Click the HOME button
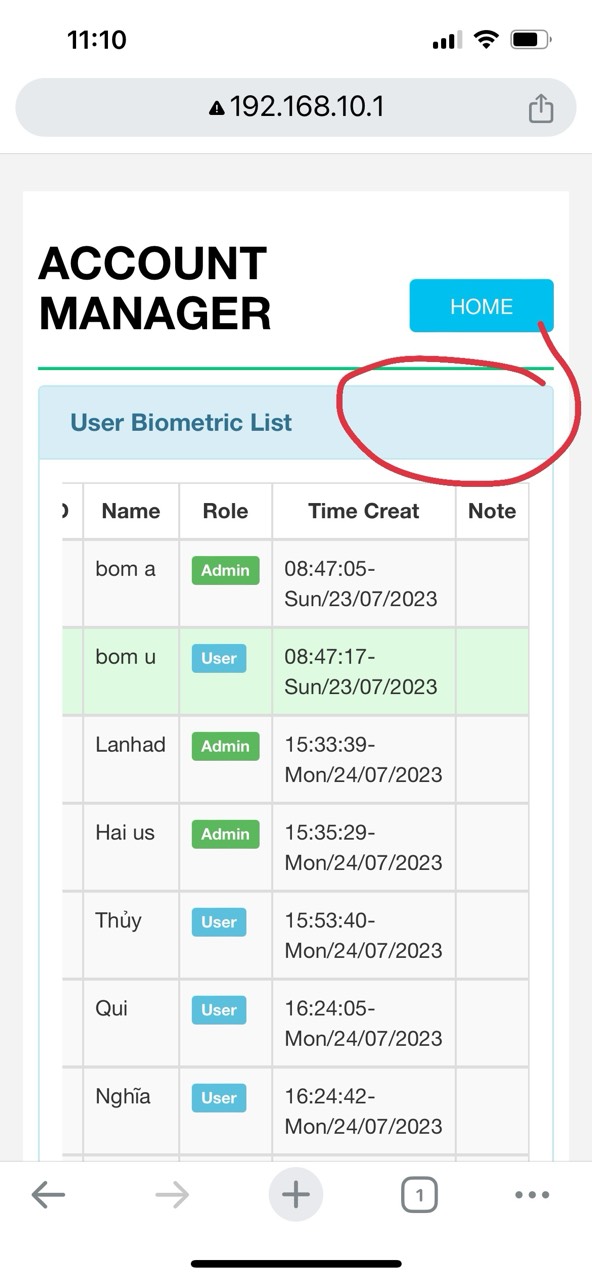Image resolution: width=592 pixels, height=1280 pixels. point(481,306)
